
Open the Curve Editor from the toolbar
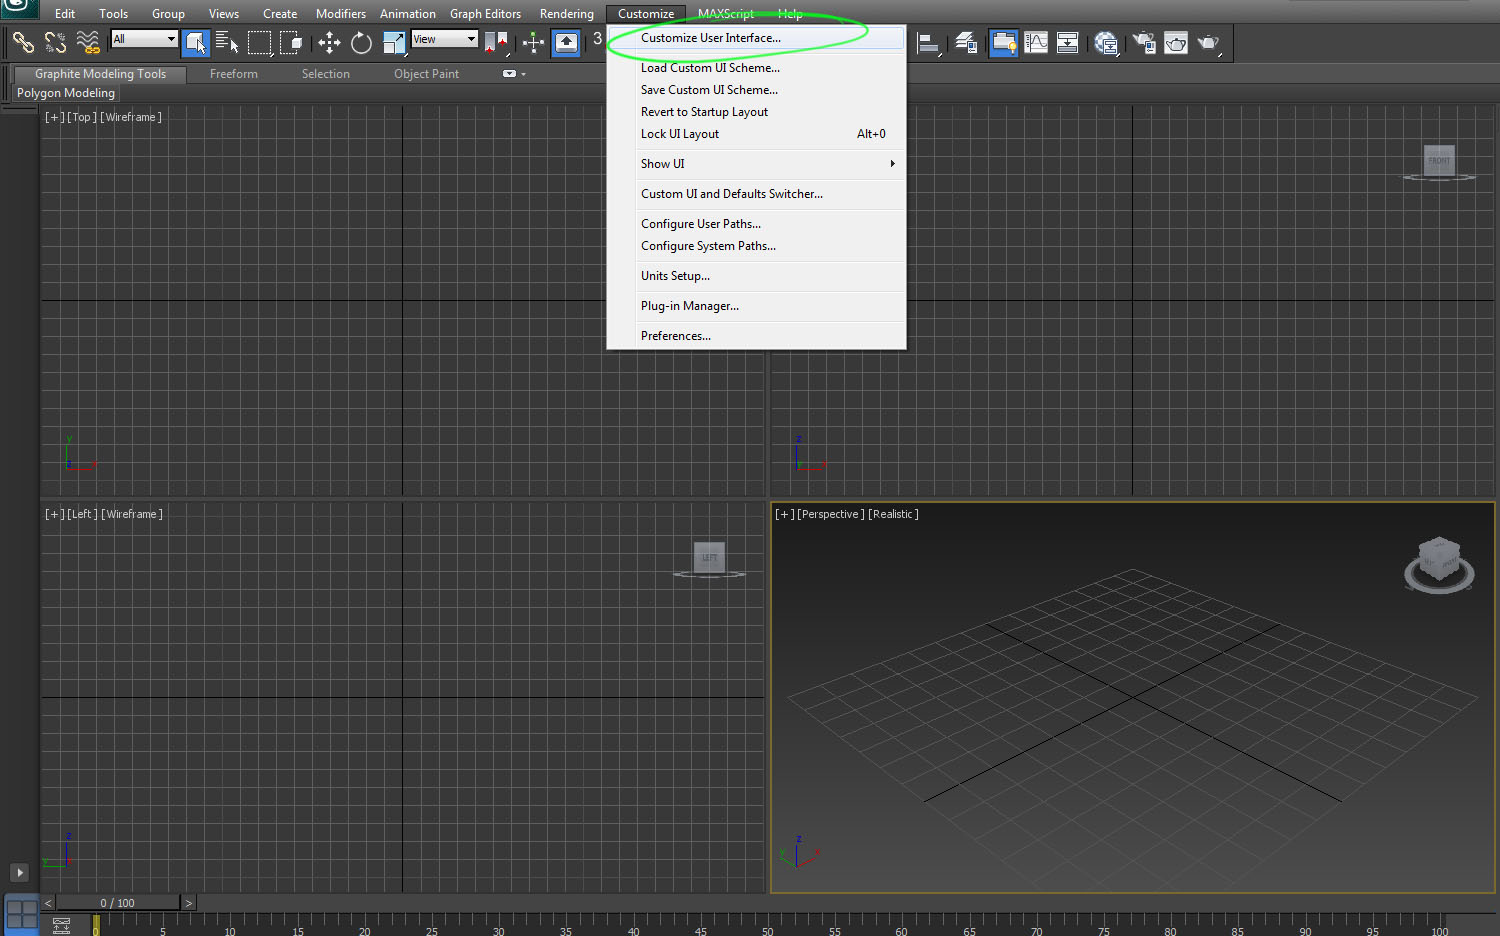[1036, 42]
